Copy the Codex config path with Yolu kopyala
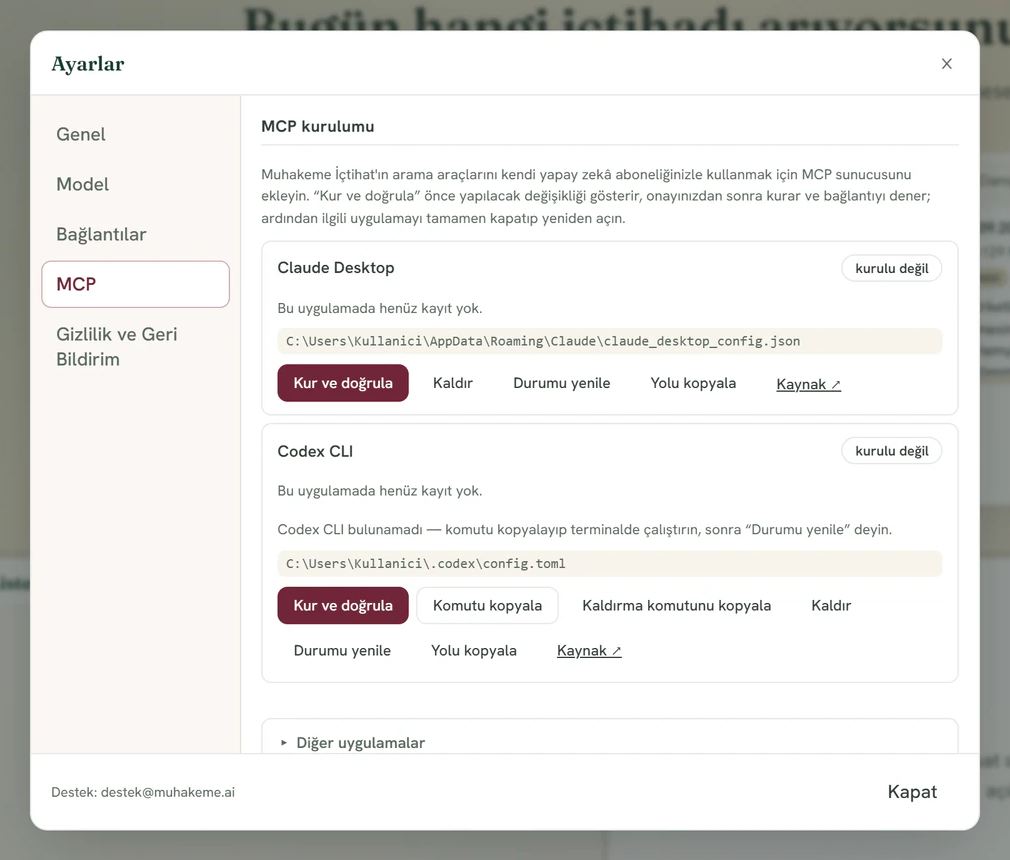Image resolution: width=1010 pixels, height=860 pixels. [473, 651]
